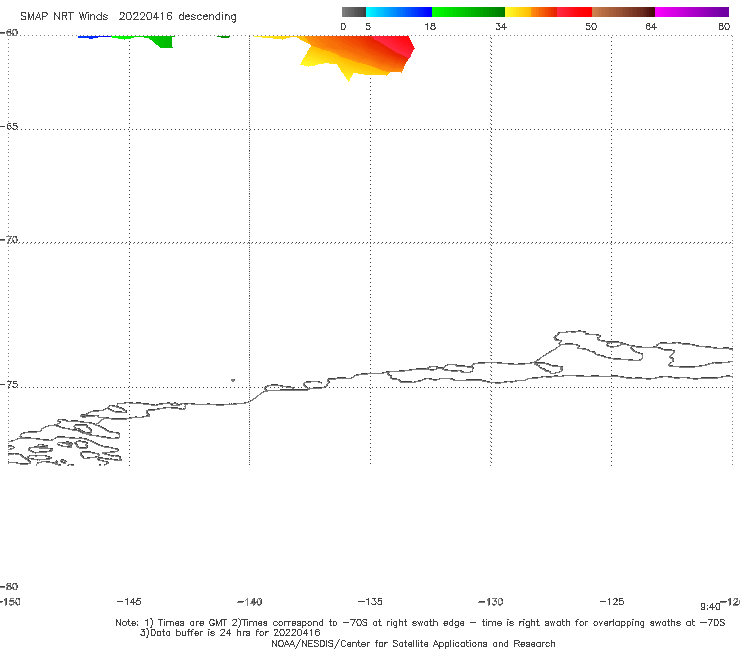This screenshot has height=650, width=740.
Task: Click the green wind patch near -144 longitude
Action: click(163, 41)
